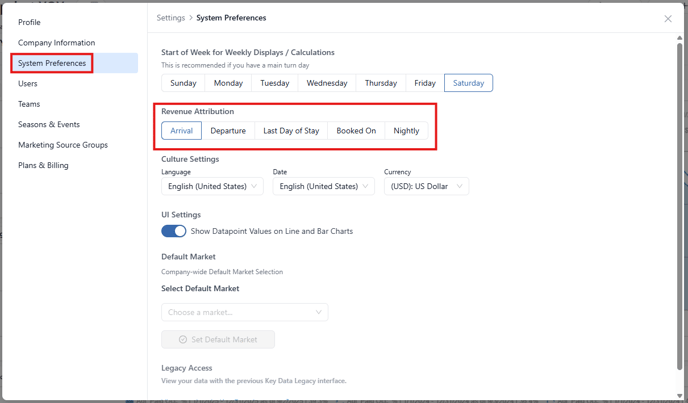Click Settings breadcrumb link
Viewport: 688px width, 403px height.
[171, 18]
